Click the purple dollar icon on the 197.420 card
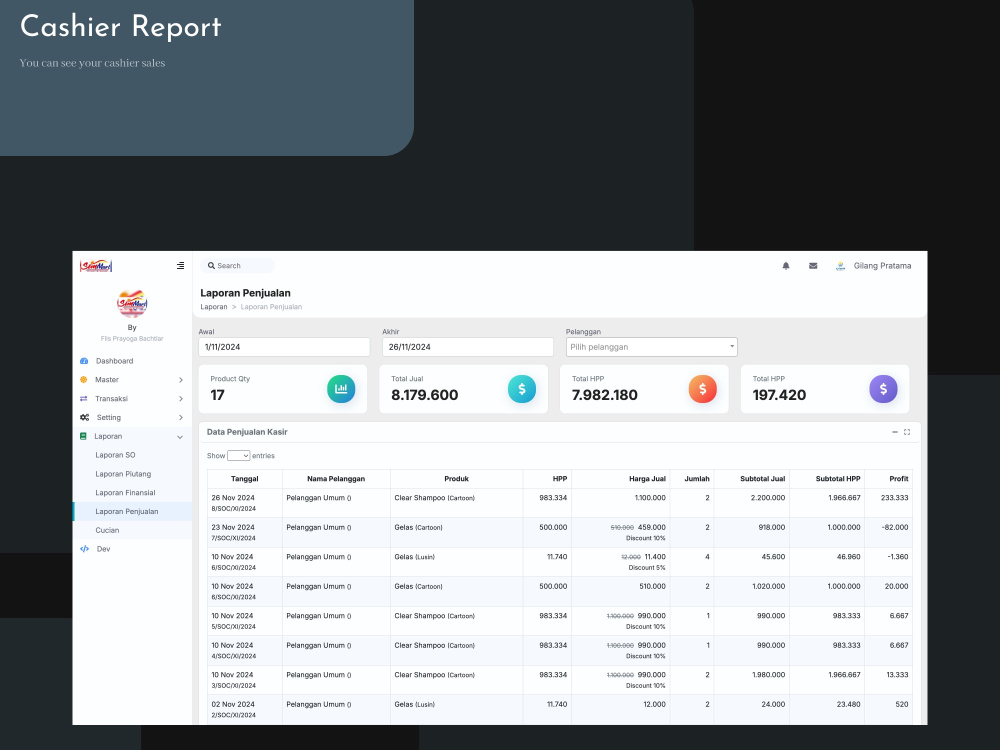 point(883,389)
